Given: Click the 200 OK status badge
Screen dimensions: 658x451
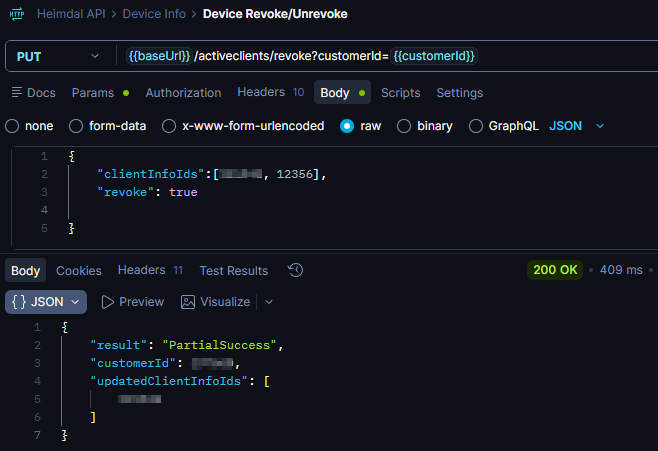Looking at the screenshot, I should click(555, 270).
